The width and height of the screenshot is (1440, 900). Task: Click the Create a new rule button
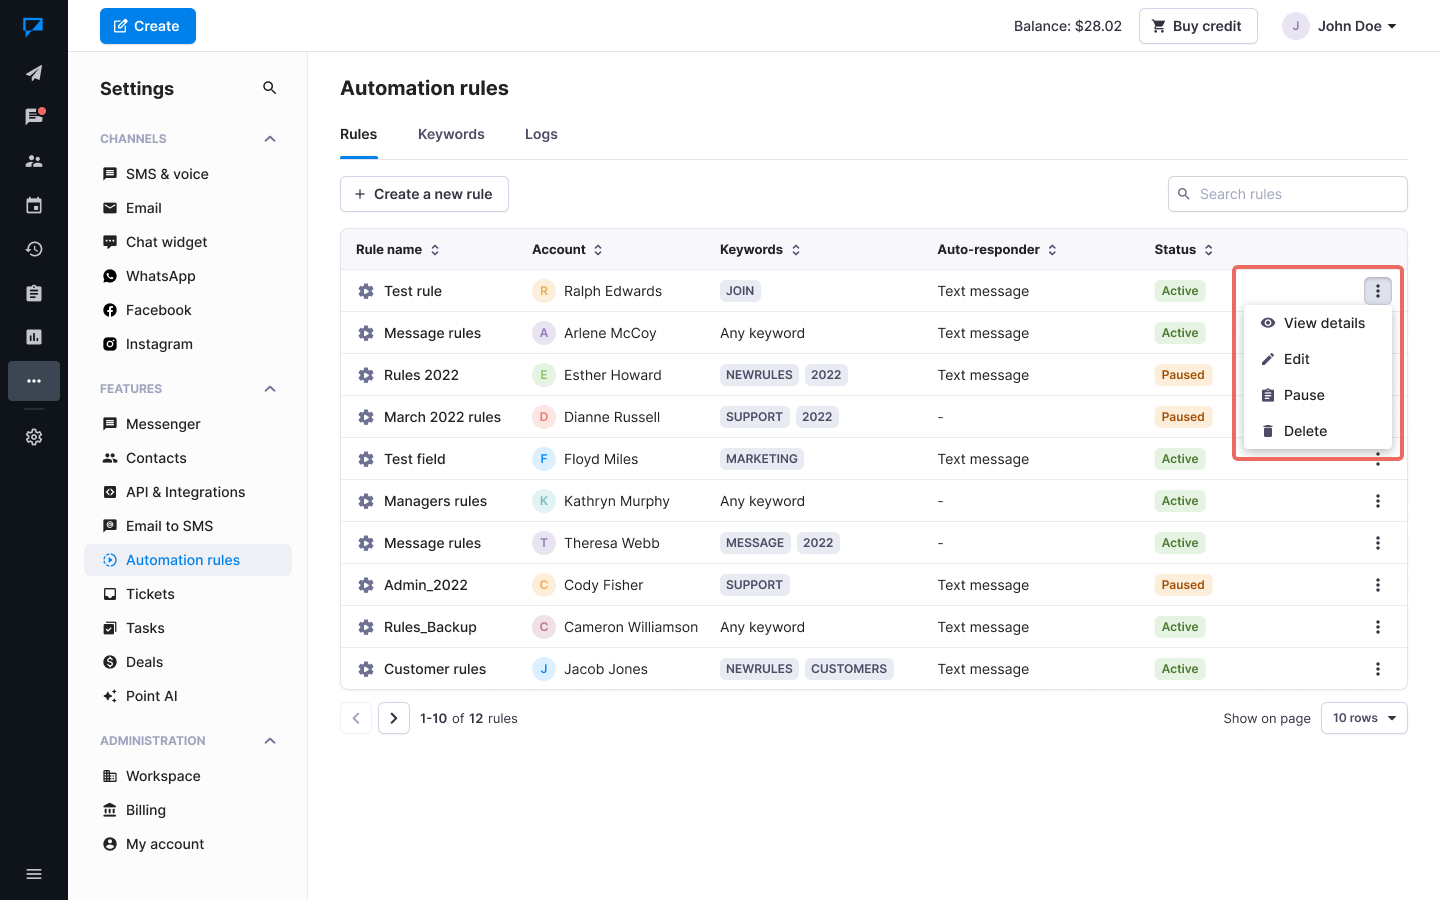pyautogui.click(x=424, y=194)
